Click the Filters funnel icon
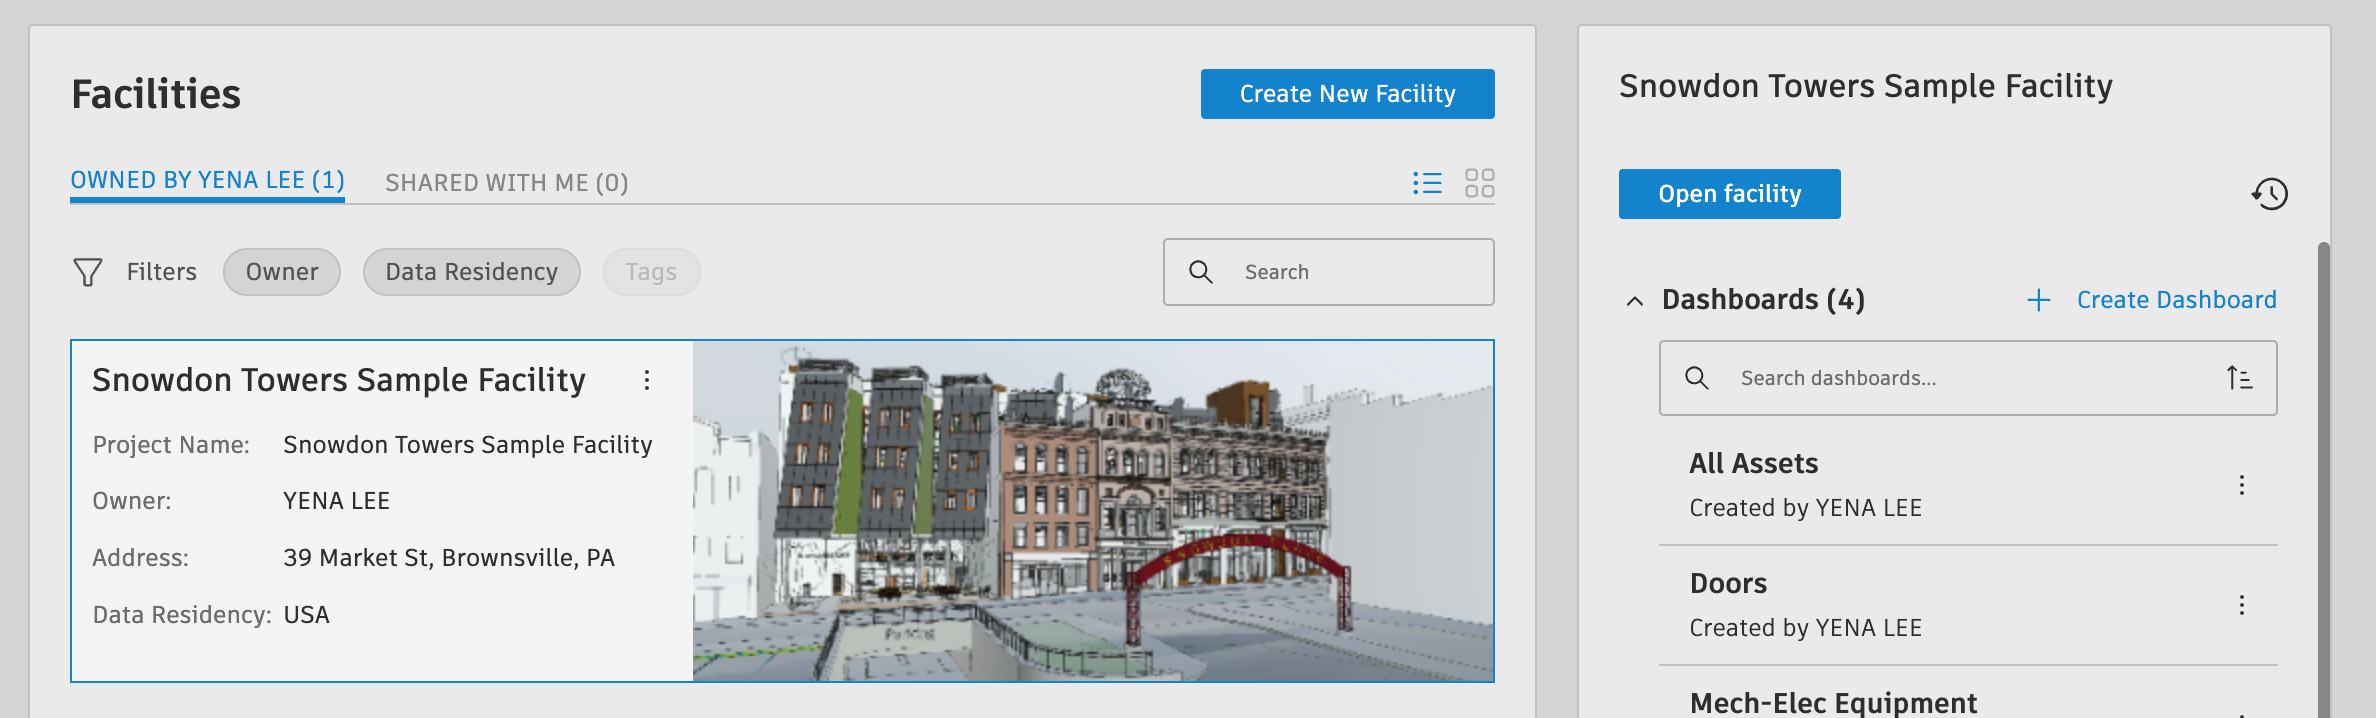 pos(88,272)
